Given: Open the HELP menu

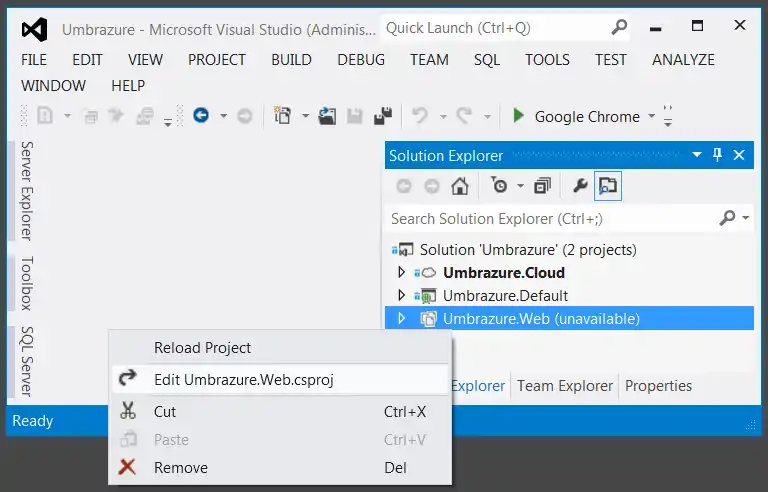Looking at the screenshot, I should (128, 86).
